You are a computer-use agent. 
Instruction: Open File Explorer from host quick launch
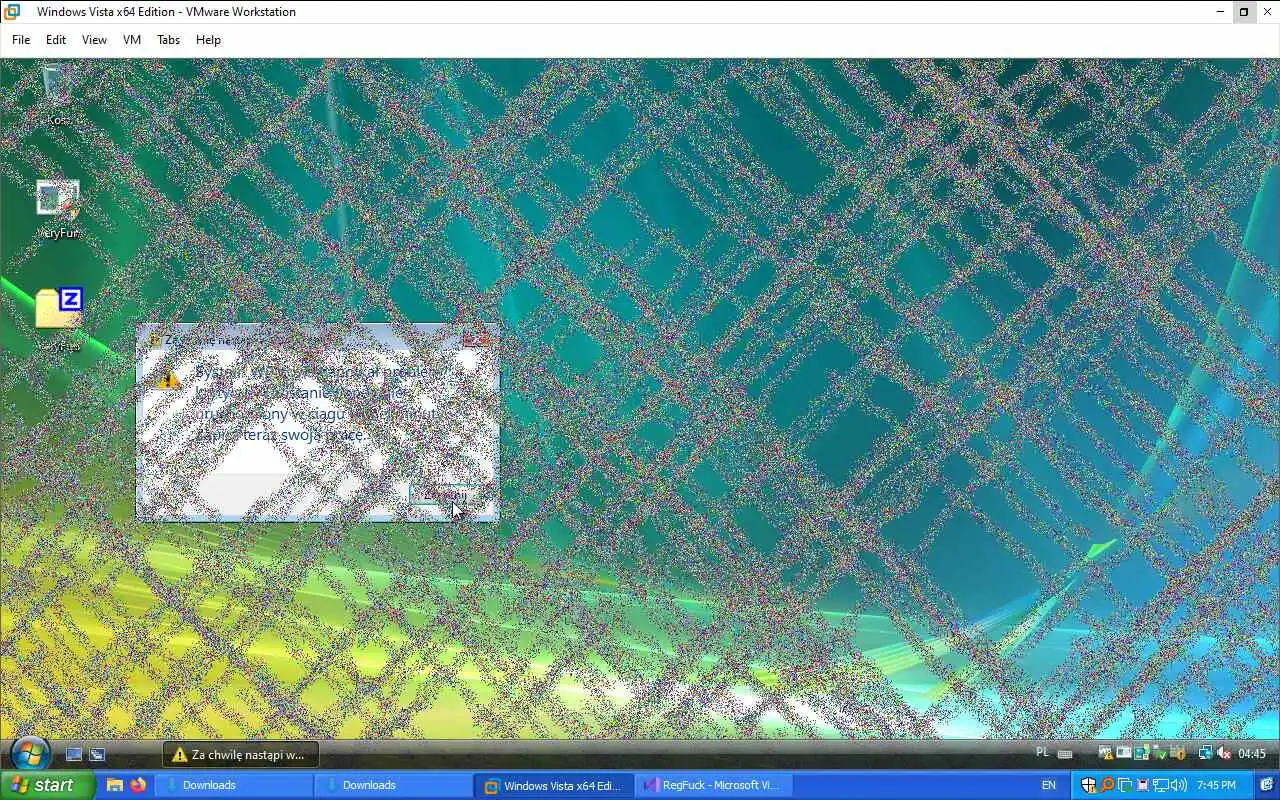(115, 785)
